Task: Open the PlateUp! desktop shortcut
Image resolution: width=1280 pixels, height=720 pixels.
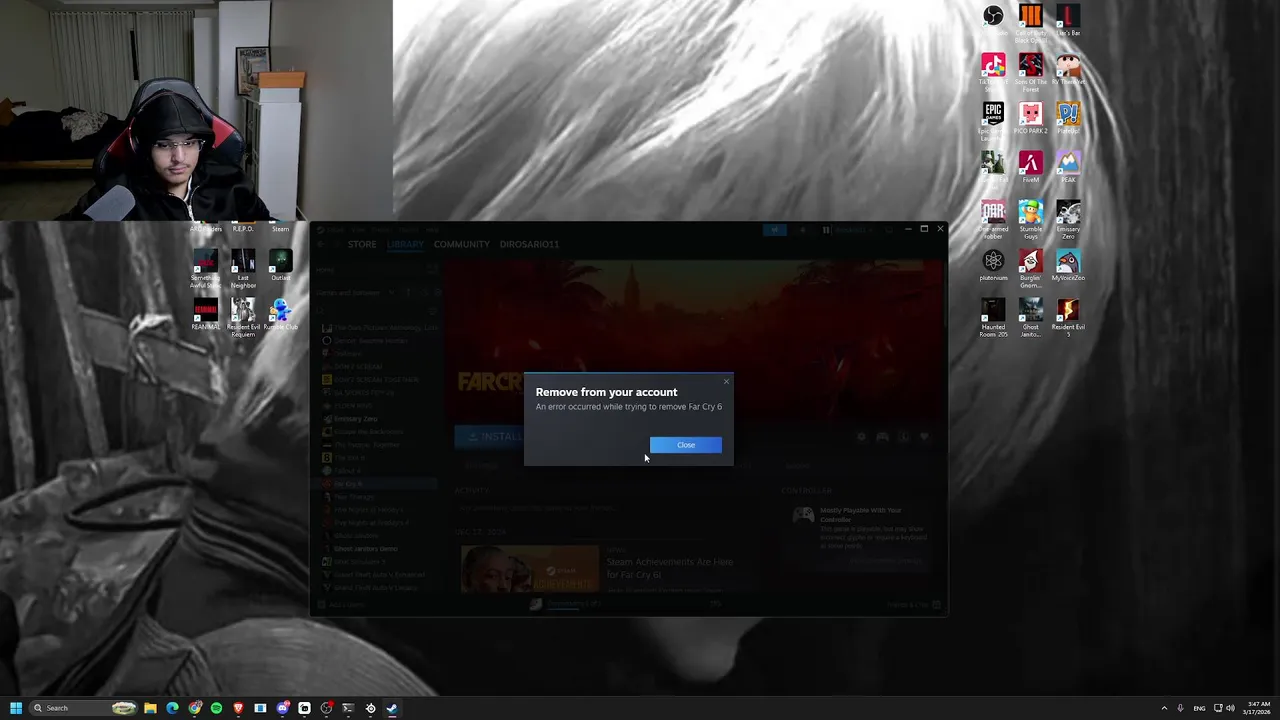Action: (x=1068, y=118)
